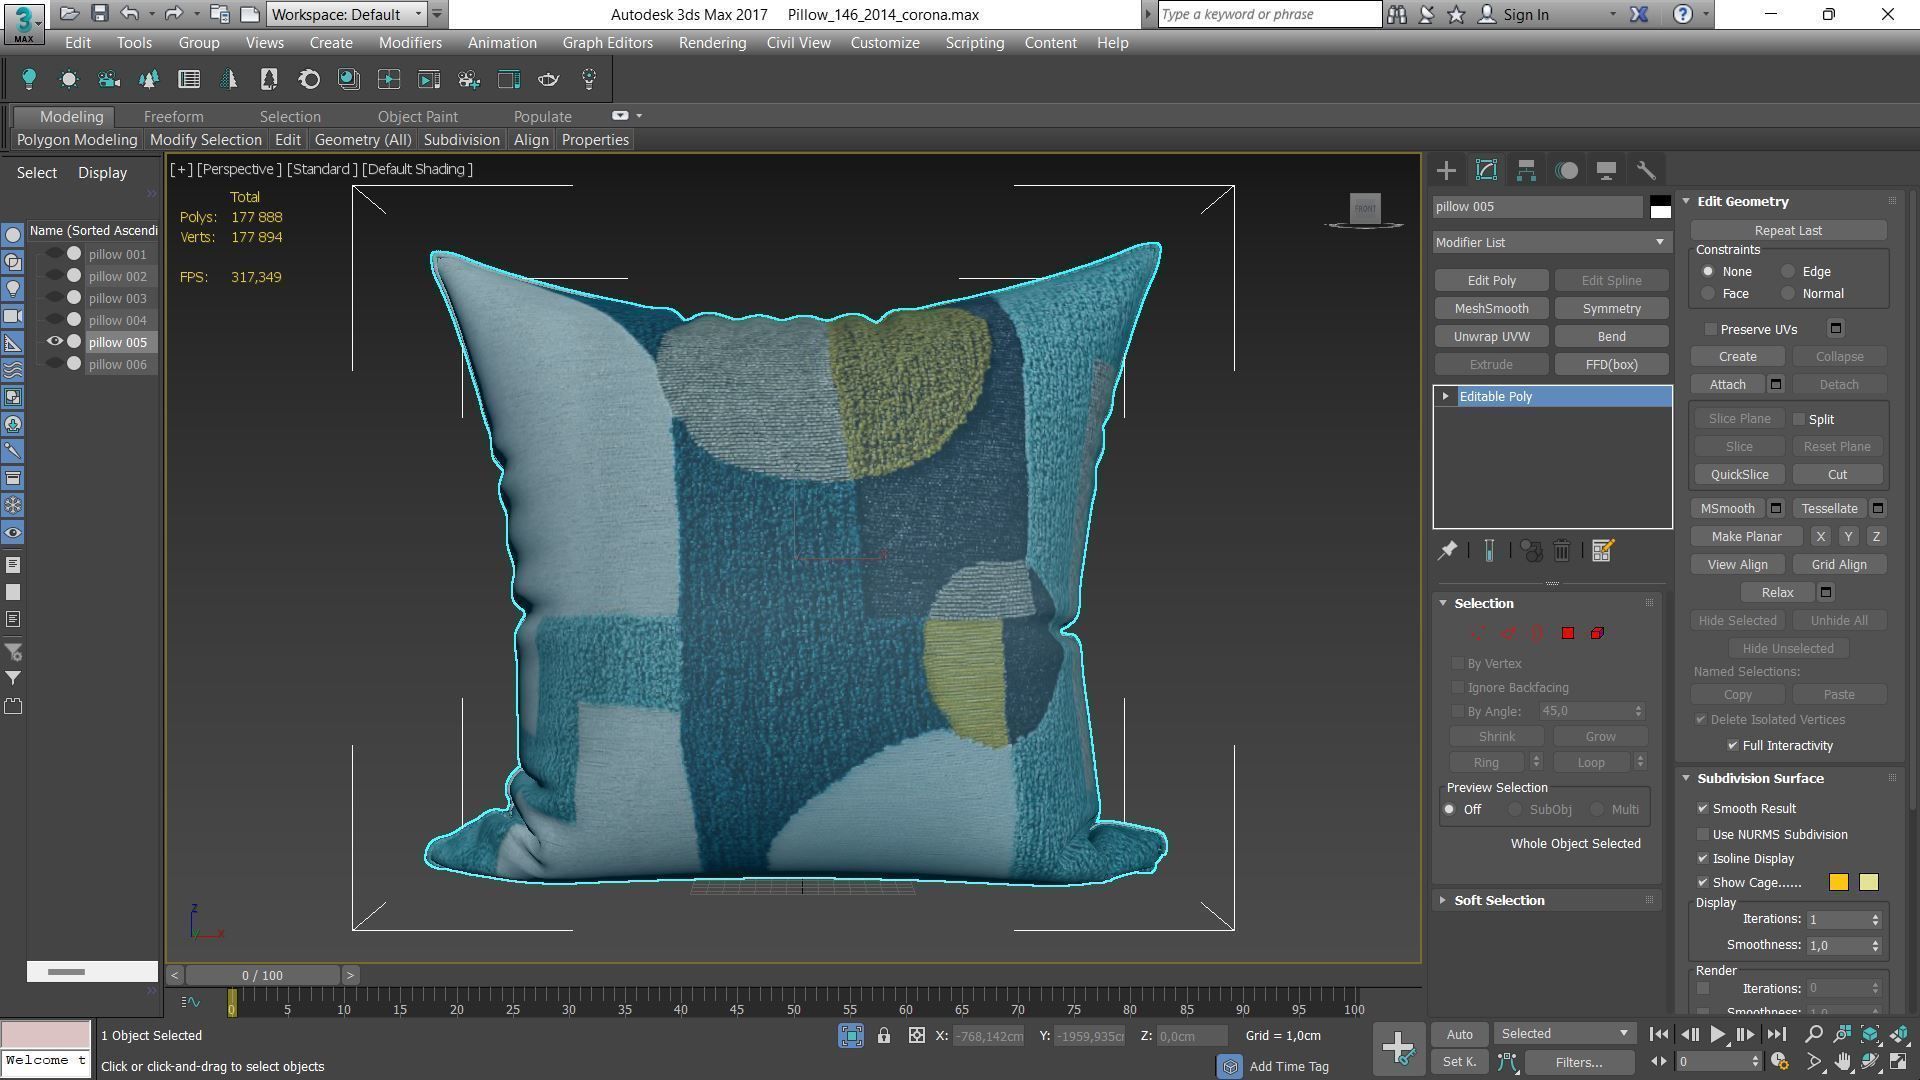1920x1080 pixels.
Task: Click the Unwrap UVW button
Action: pyautogui.click(x=1491, y=337)
